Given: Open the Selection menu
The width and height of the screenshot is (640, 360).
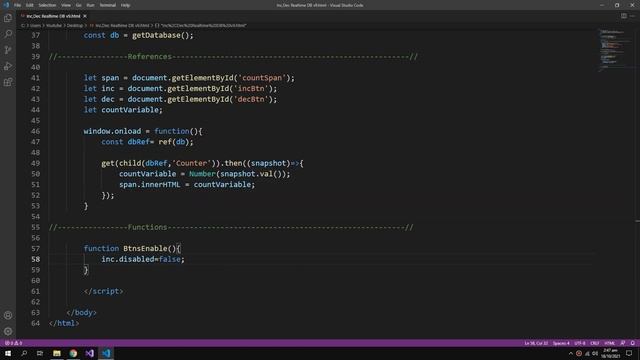Looking at the screenshot, I should pos(47,5).
